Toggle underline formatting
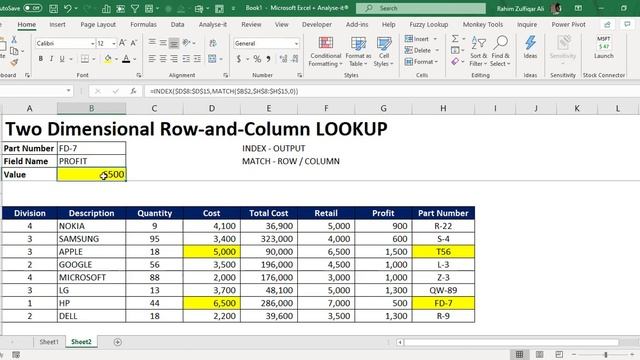 tap(62, 59)
